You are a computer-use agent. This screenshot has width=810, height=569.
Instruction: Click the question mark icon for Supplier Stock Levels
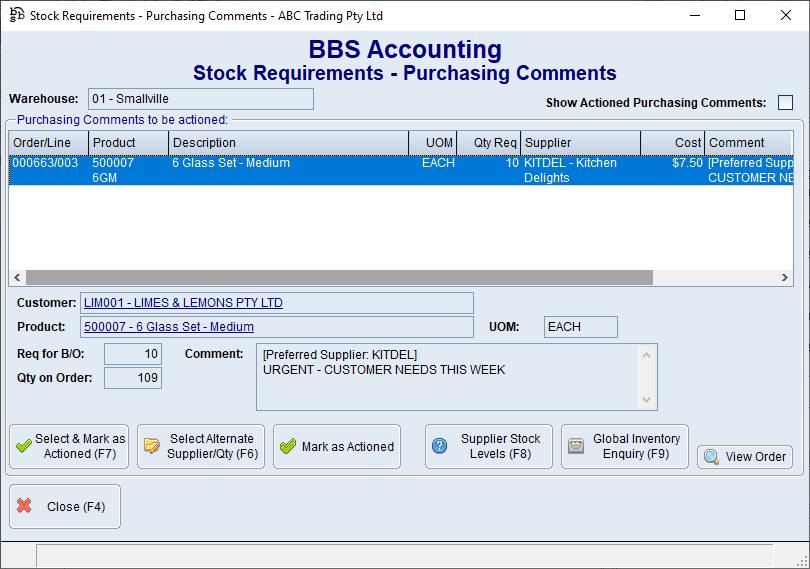(x=439, y=447)
